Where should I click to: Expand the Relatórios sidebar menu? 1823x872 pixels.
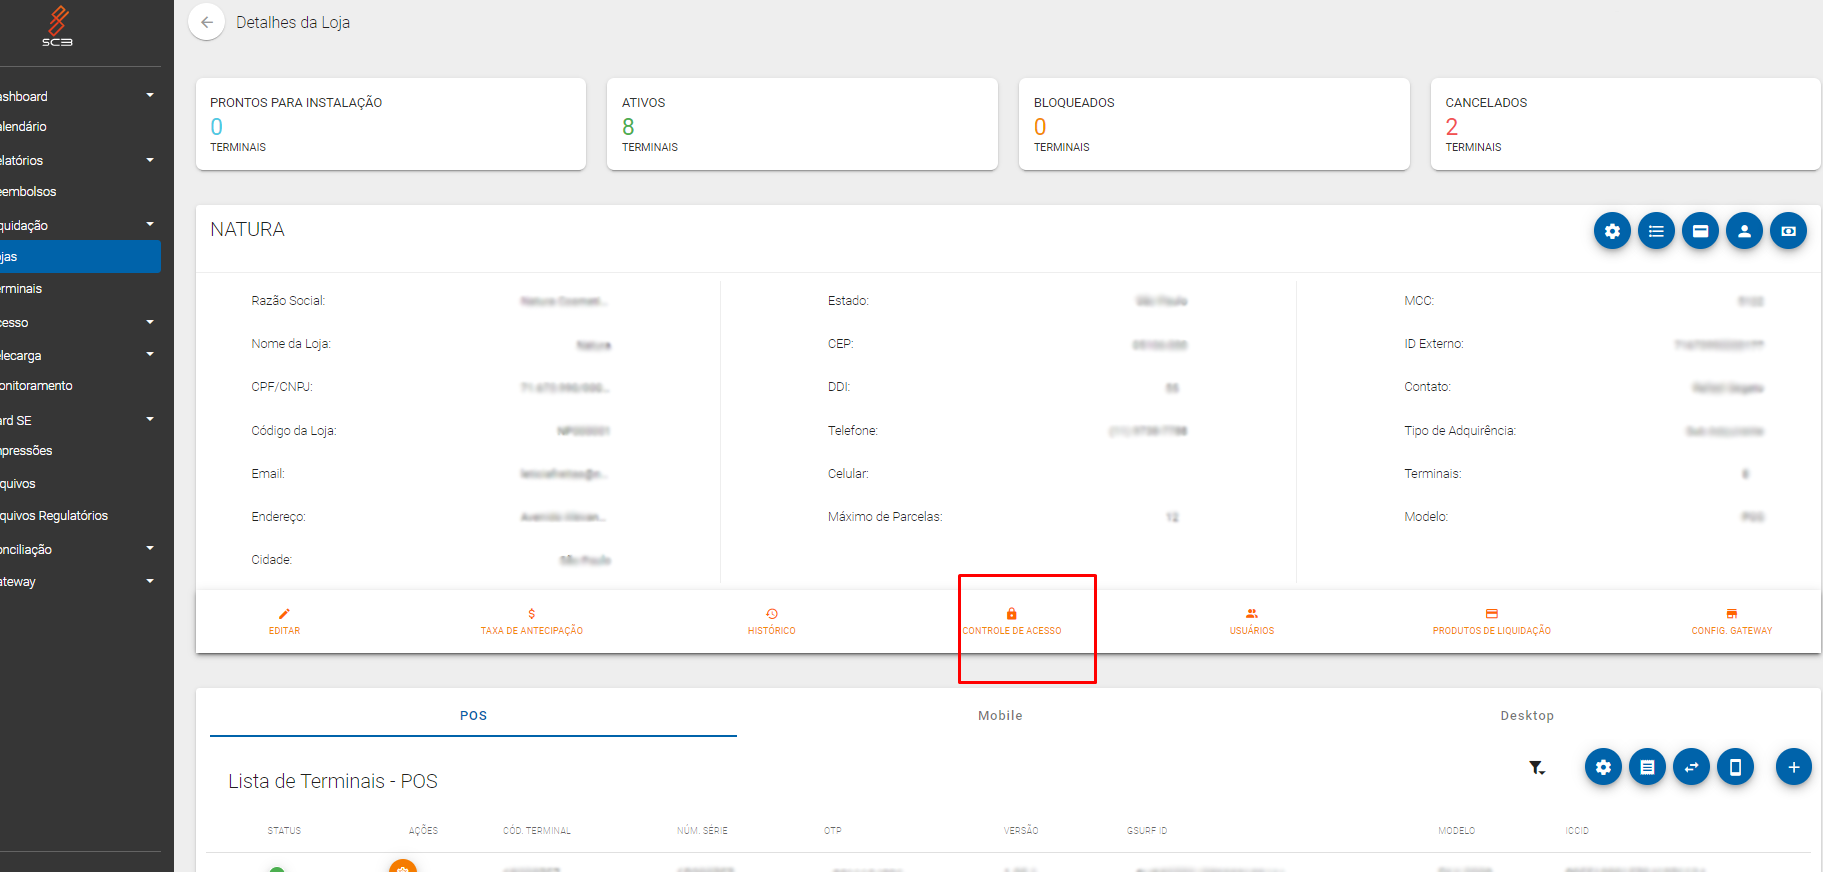pos(78,160)
